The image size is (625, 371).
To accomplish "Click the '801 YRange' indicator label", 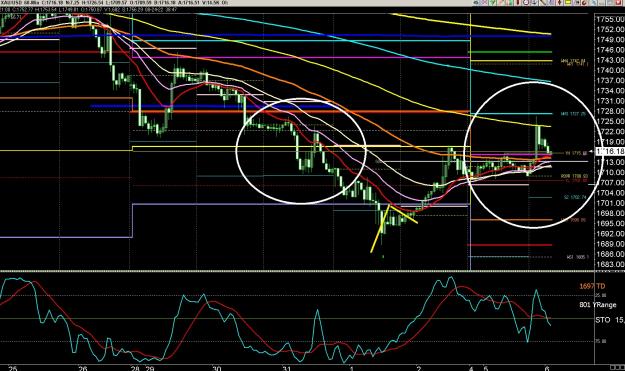I will click(x=597, y=305).
